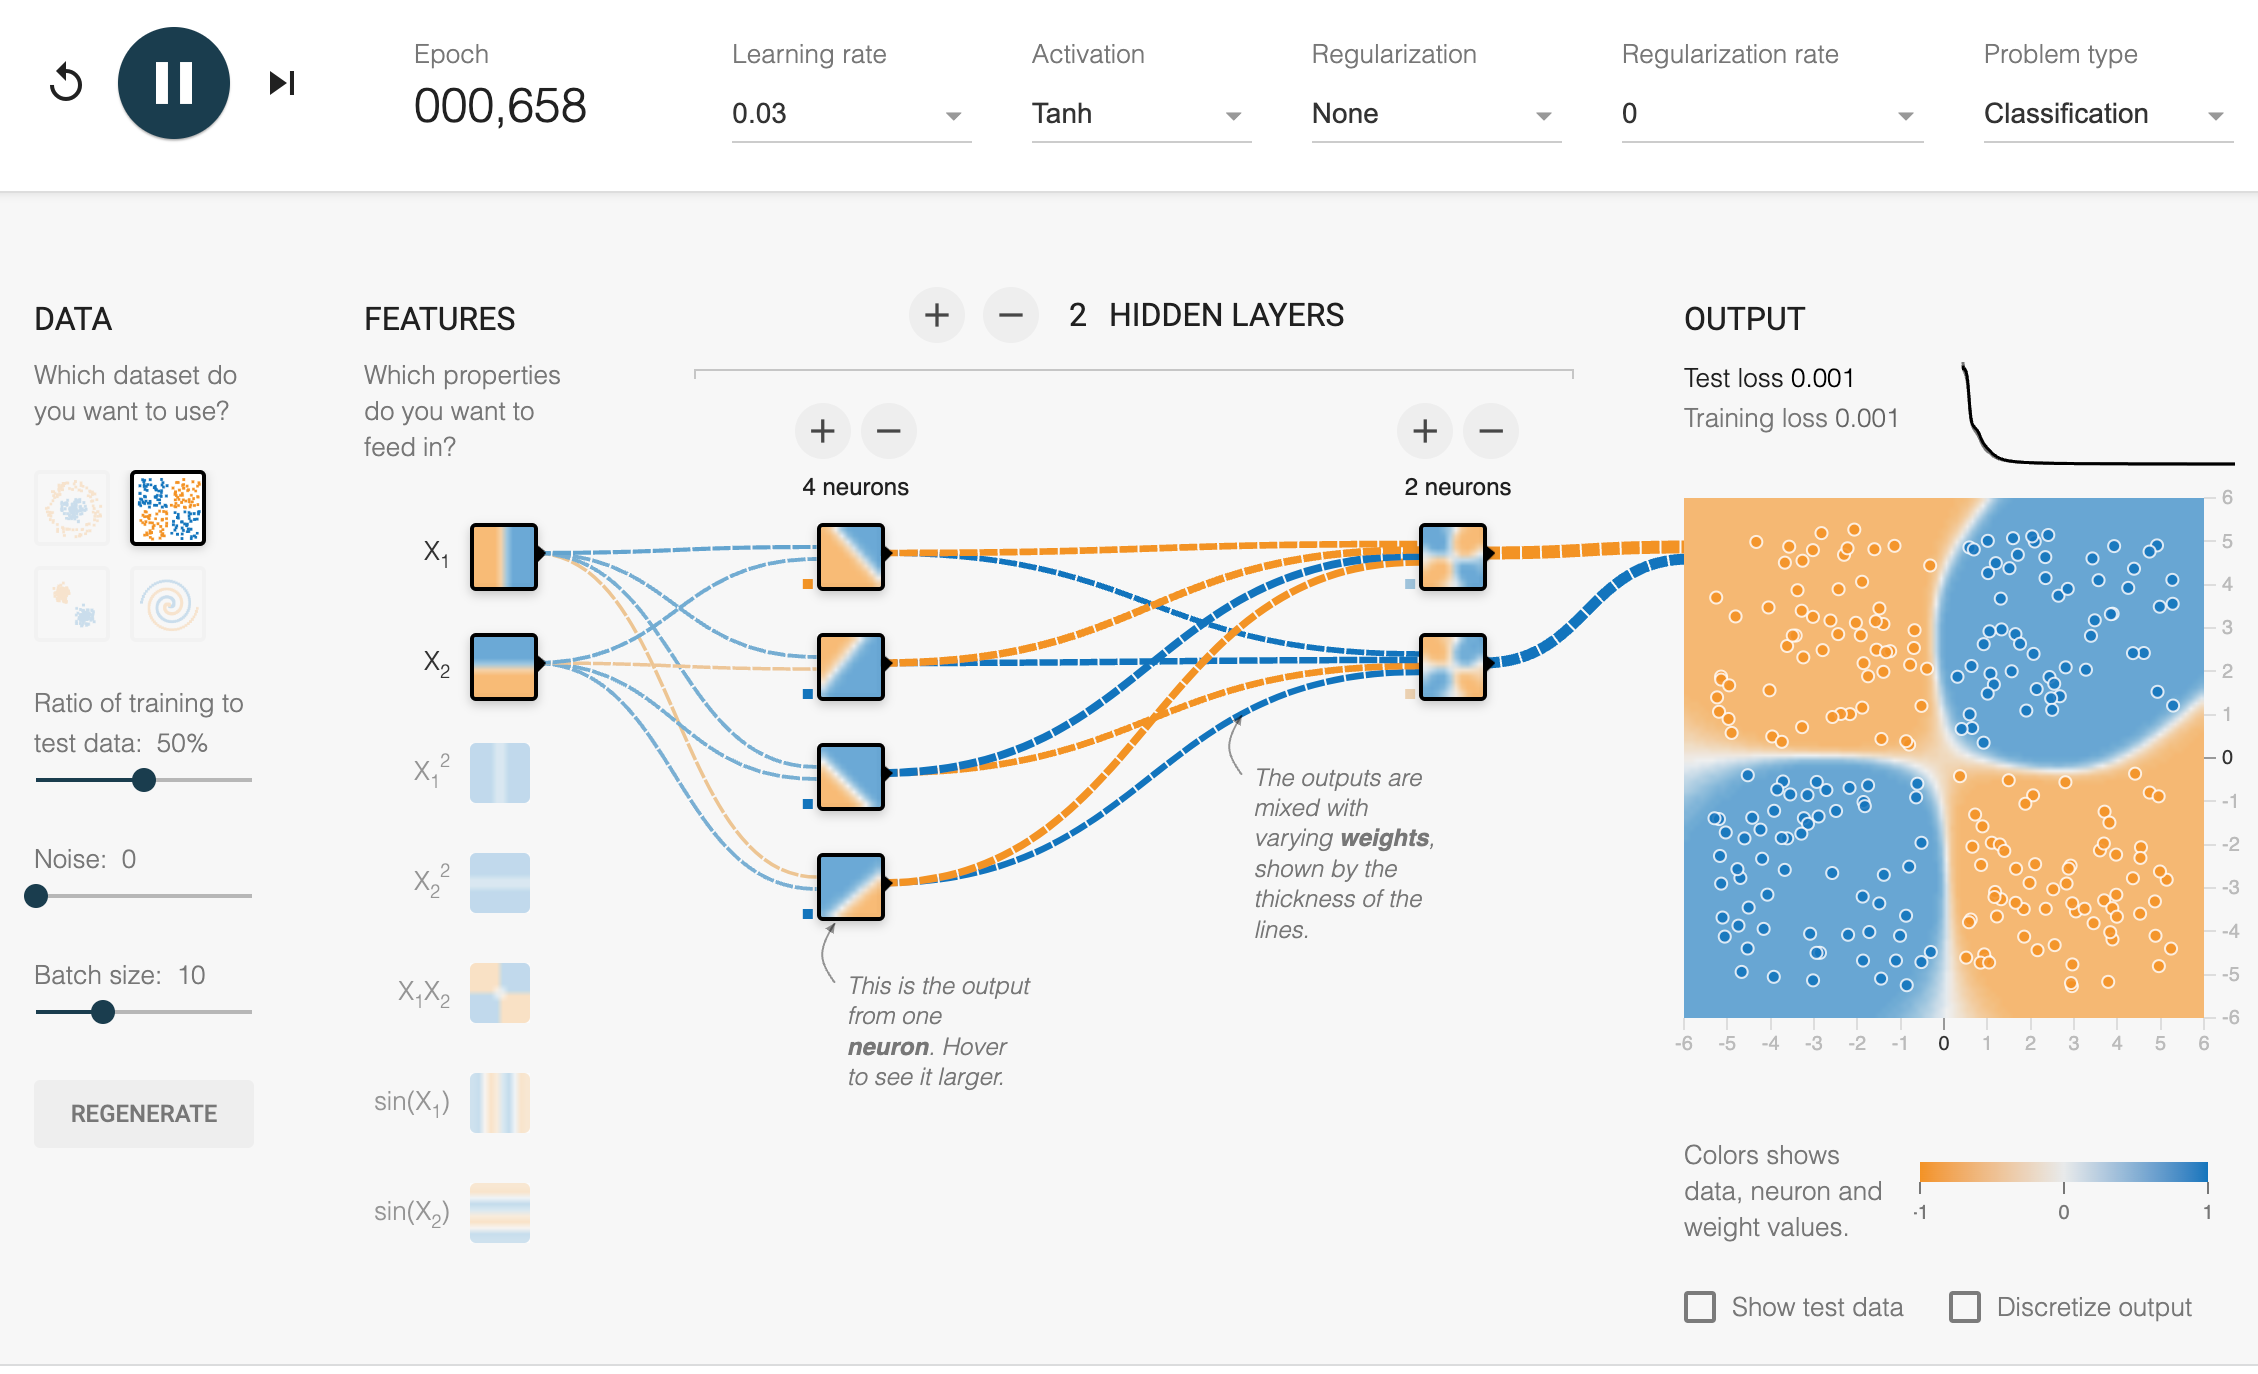Open the Learning rate dropdown
The height and width of the screenshot is (1374, 2258).
pyautogui.click(x=850, y=114)
